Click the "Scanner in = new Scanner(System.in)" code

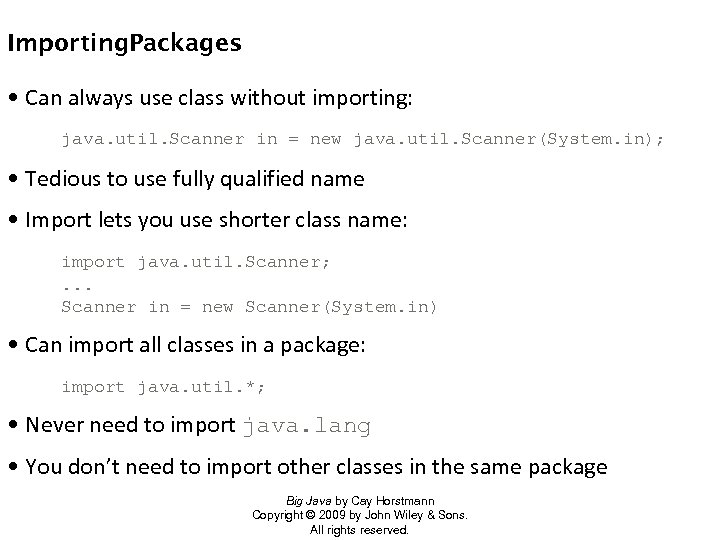coord(250,307)
